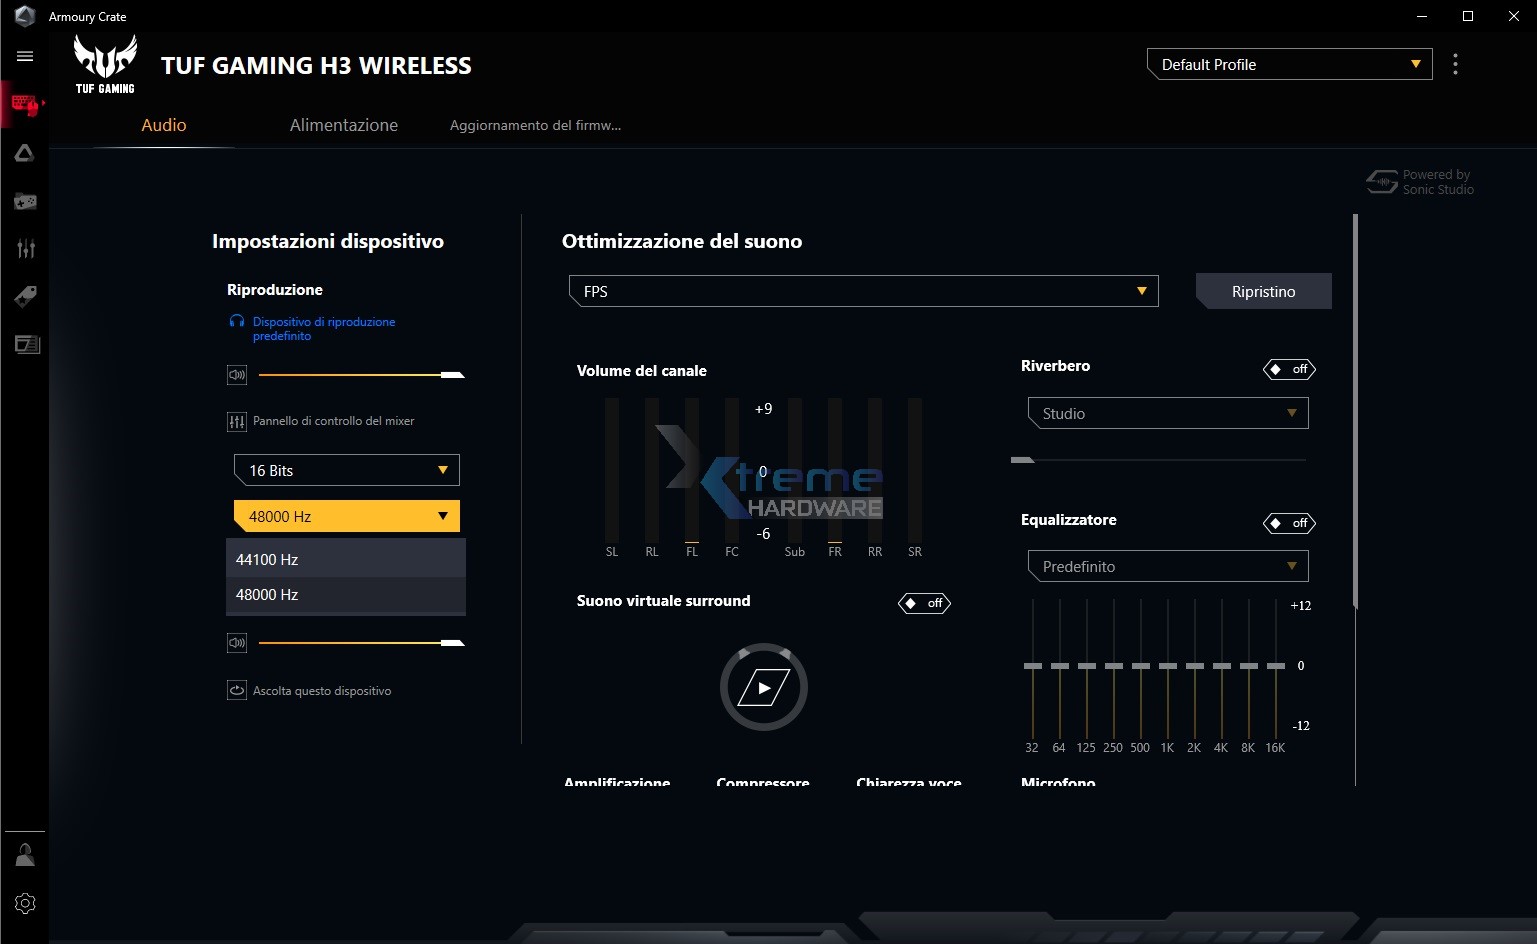Select the Aura Sync triangle icon in sidebar
This screenshot has height=944, width=1537.
point(25,153)
